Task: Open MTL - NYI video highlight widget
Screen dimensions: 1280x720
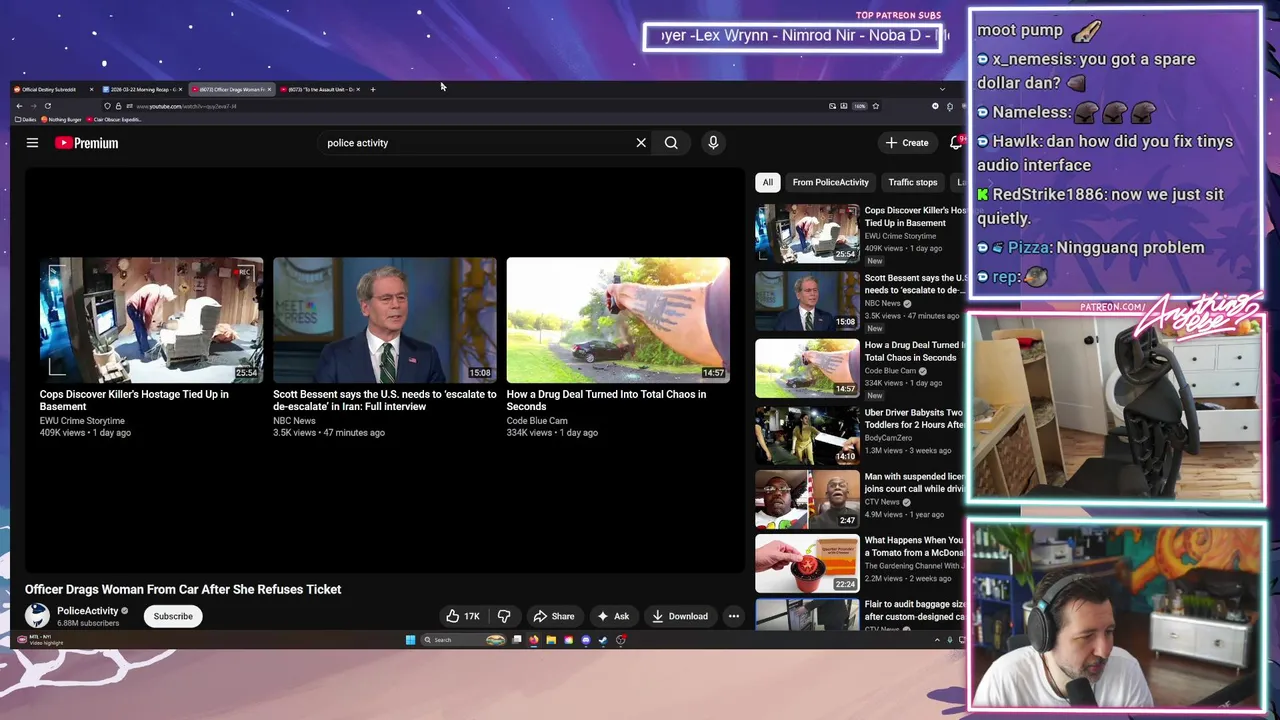Action: 40,639
